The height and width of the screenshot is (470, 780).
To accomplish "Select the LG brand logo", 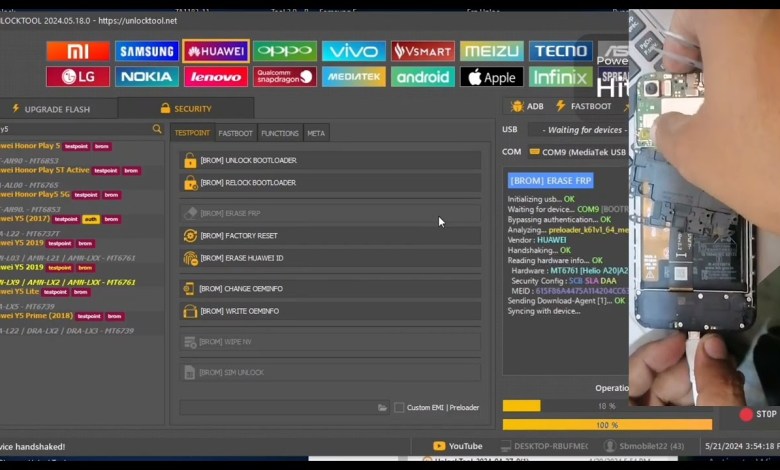I will click(x=78, y=77).
